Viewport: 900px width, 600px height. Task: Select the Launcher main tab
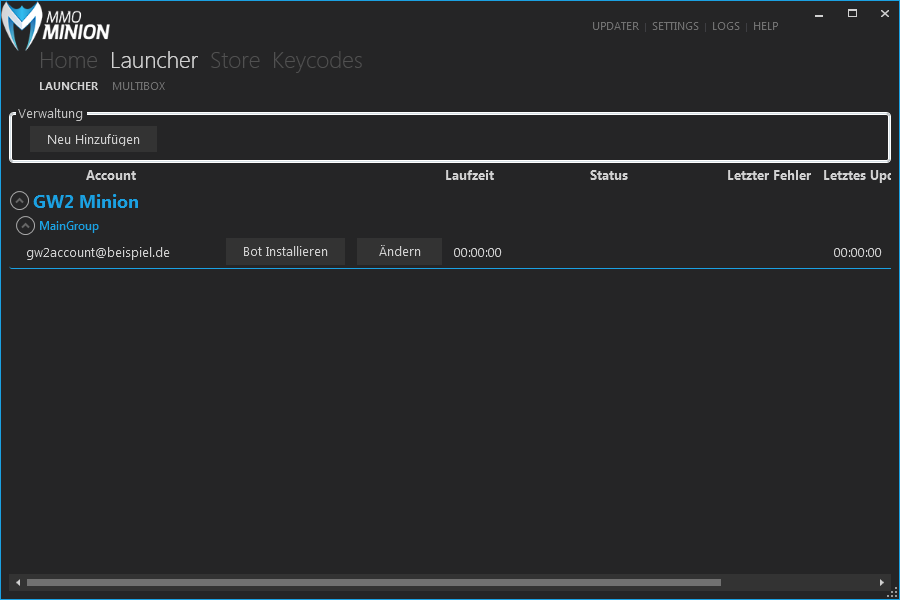[154, 61]
